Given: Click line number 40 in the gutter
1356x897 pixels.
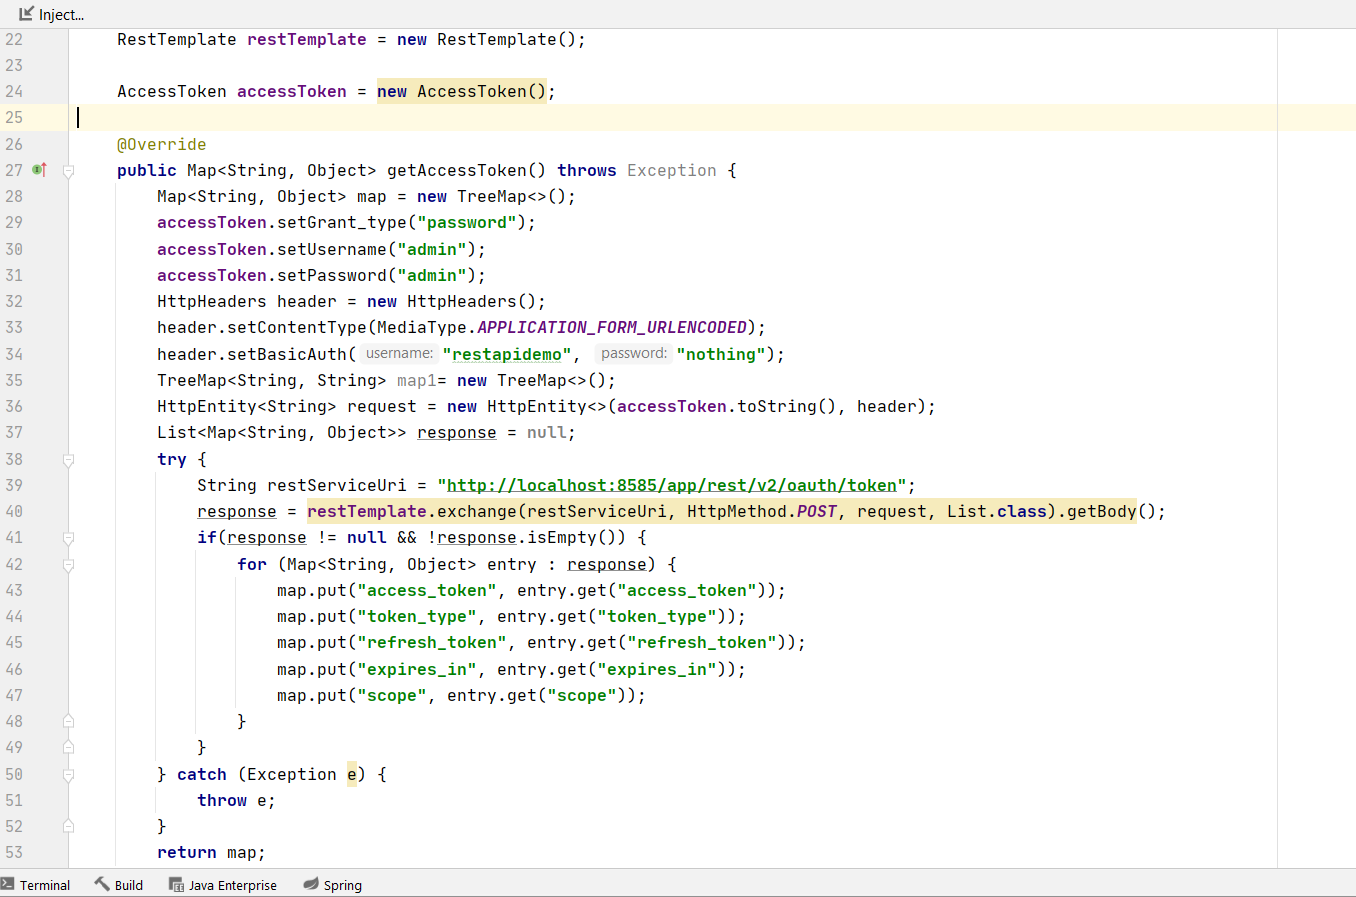Looking at the screenshot, I should coord(14,511).
